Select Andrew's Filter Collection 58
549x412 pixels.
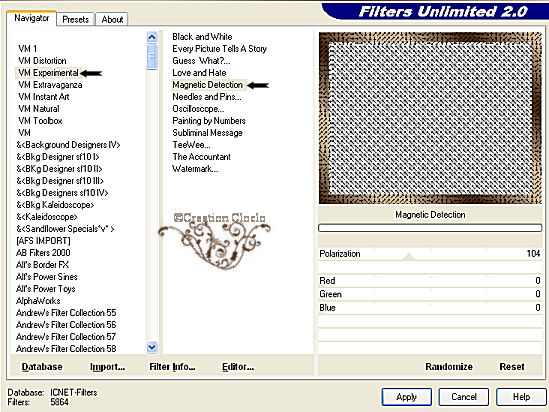click(x=66, y=349)
